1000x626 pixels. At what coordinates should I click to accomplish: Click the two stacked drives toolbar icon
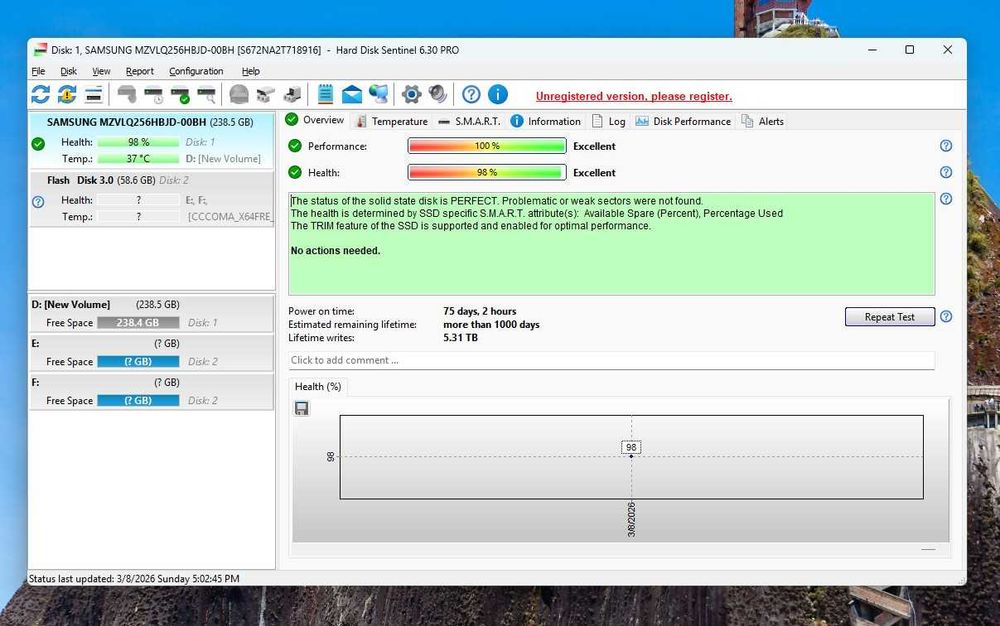(x=265, y=95)
